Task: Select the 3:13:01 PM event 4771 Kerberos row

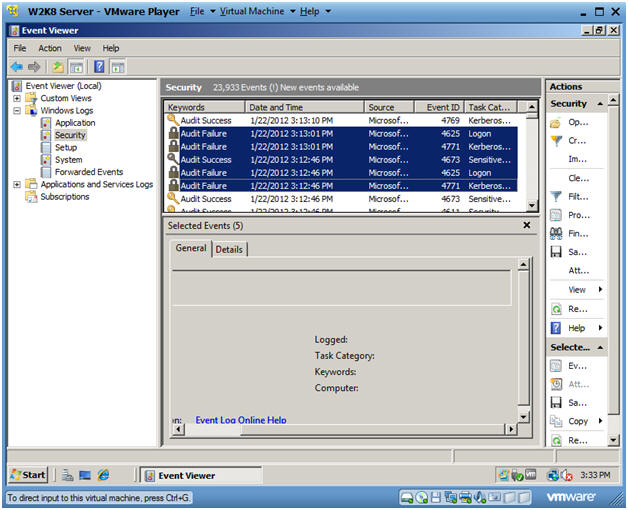Action: point(341,147)
